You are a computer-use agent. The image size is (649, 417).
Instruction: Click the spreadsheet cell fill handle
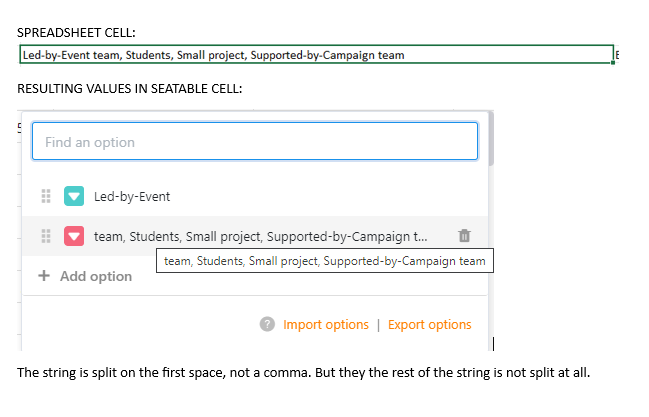point(613,62)
